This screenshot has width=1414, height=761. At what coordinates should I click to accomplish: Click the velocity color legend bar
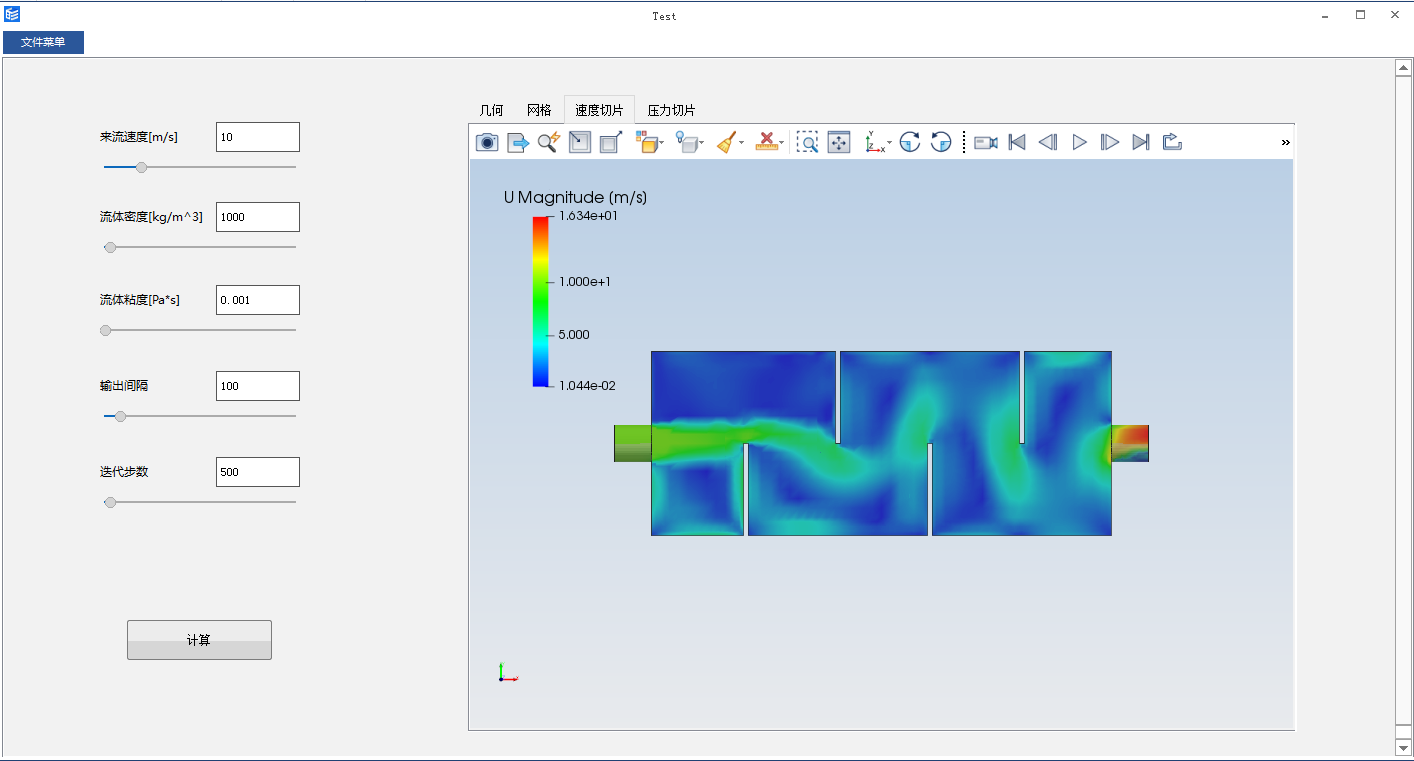(x=541, y=301)
